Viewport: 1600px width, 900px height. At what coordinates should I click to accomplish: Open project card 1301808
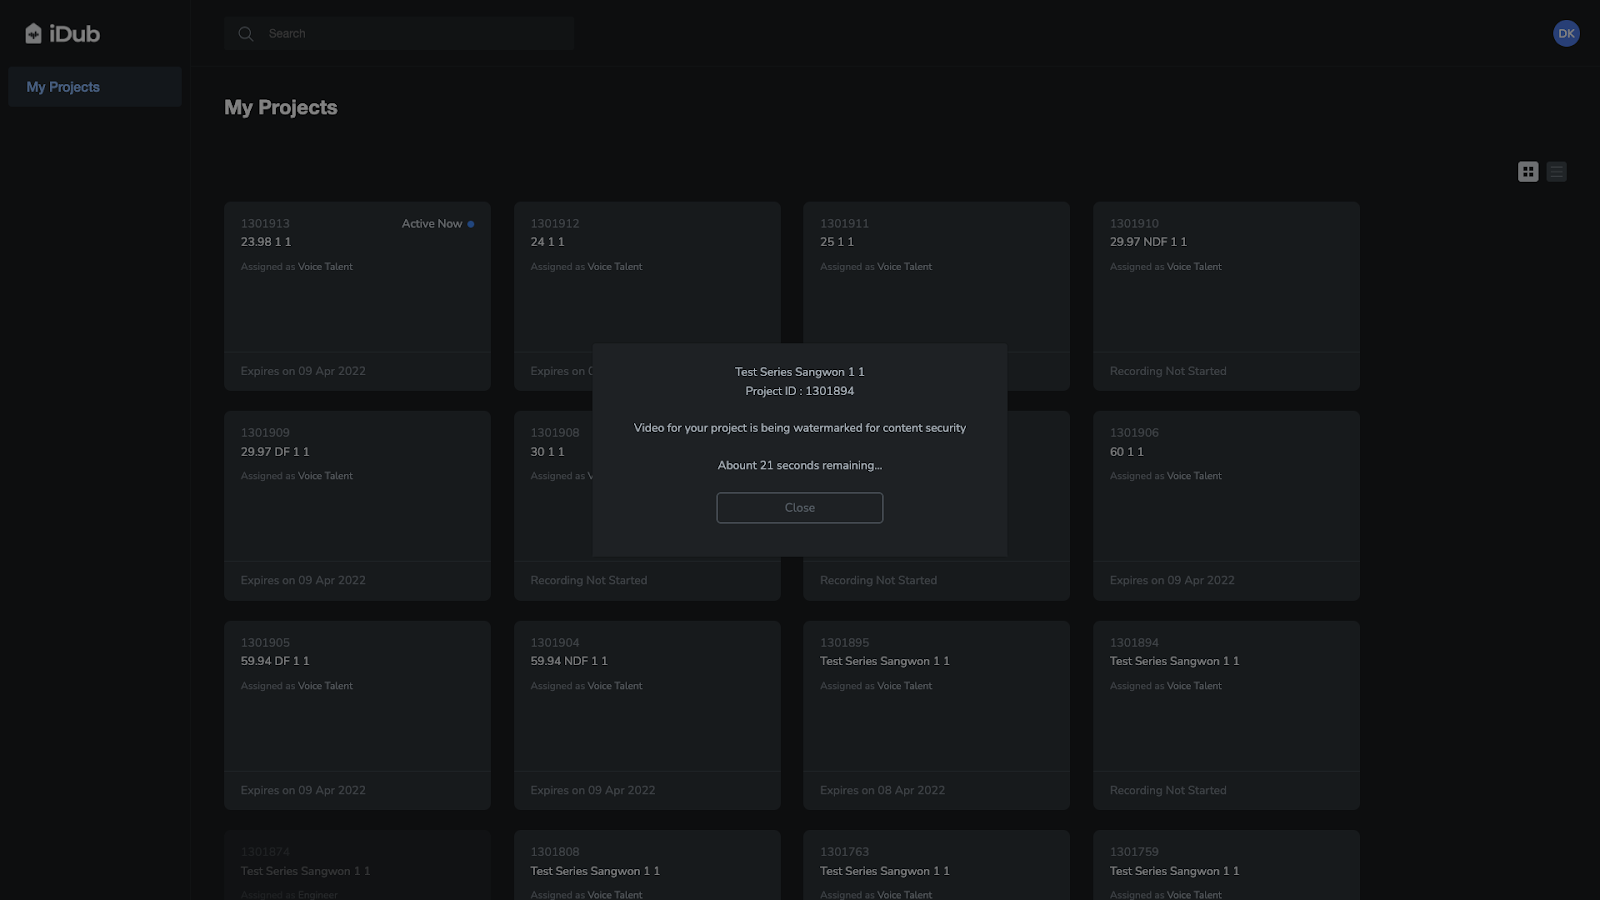(x=647, y=865)
